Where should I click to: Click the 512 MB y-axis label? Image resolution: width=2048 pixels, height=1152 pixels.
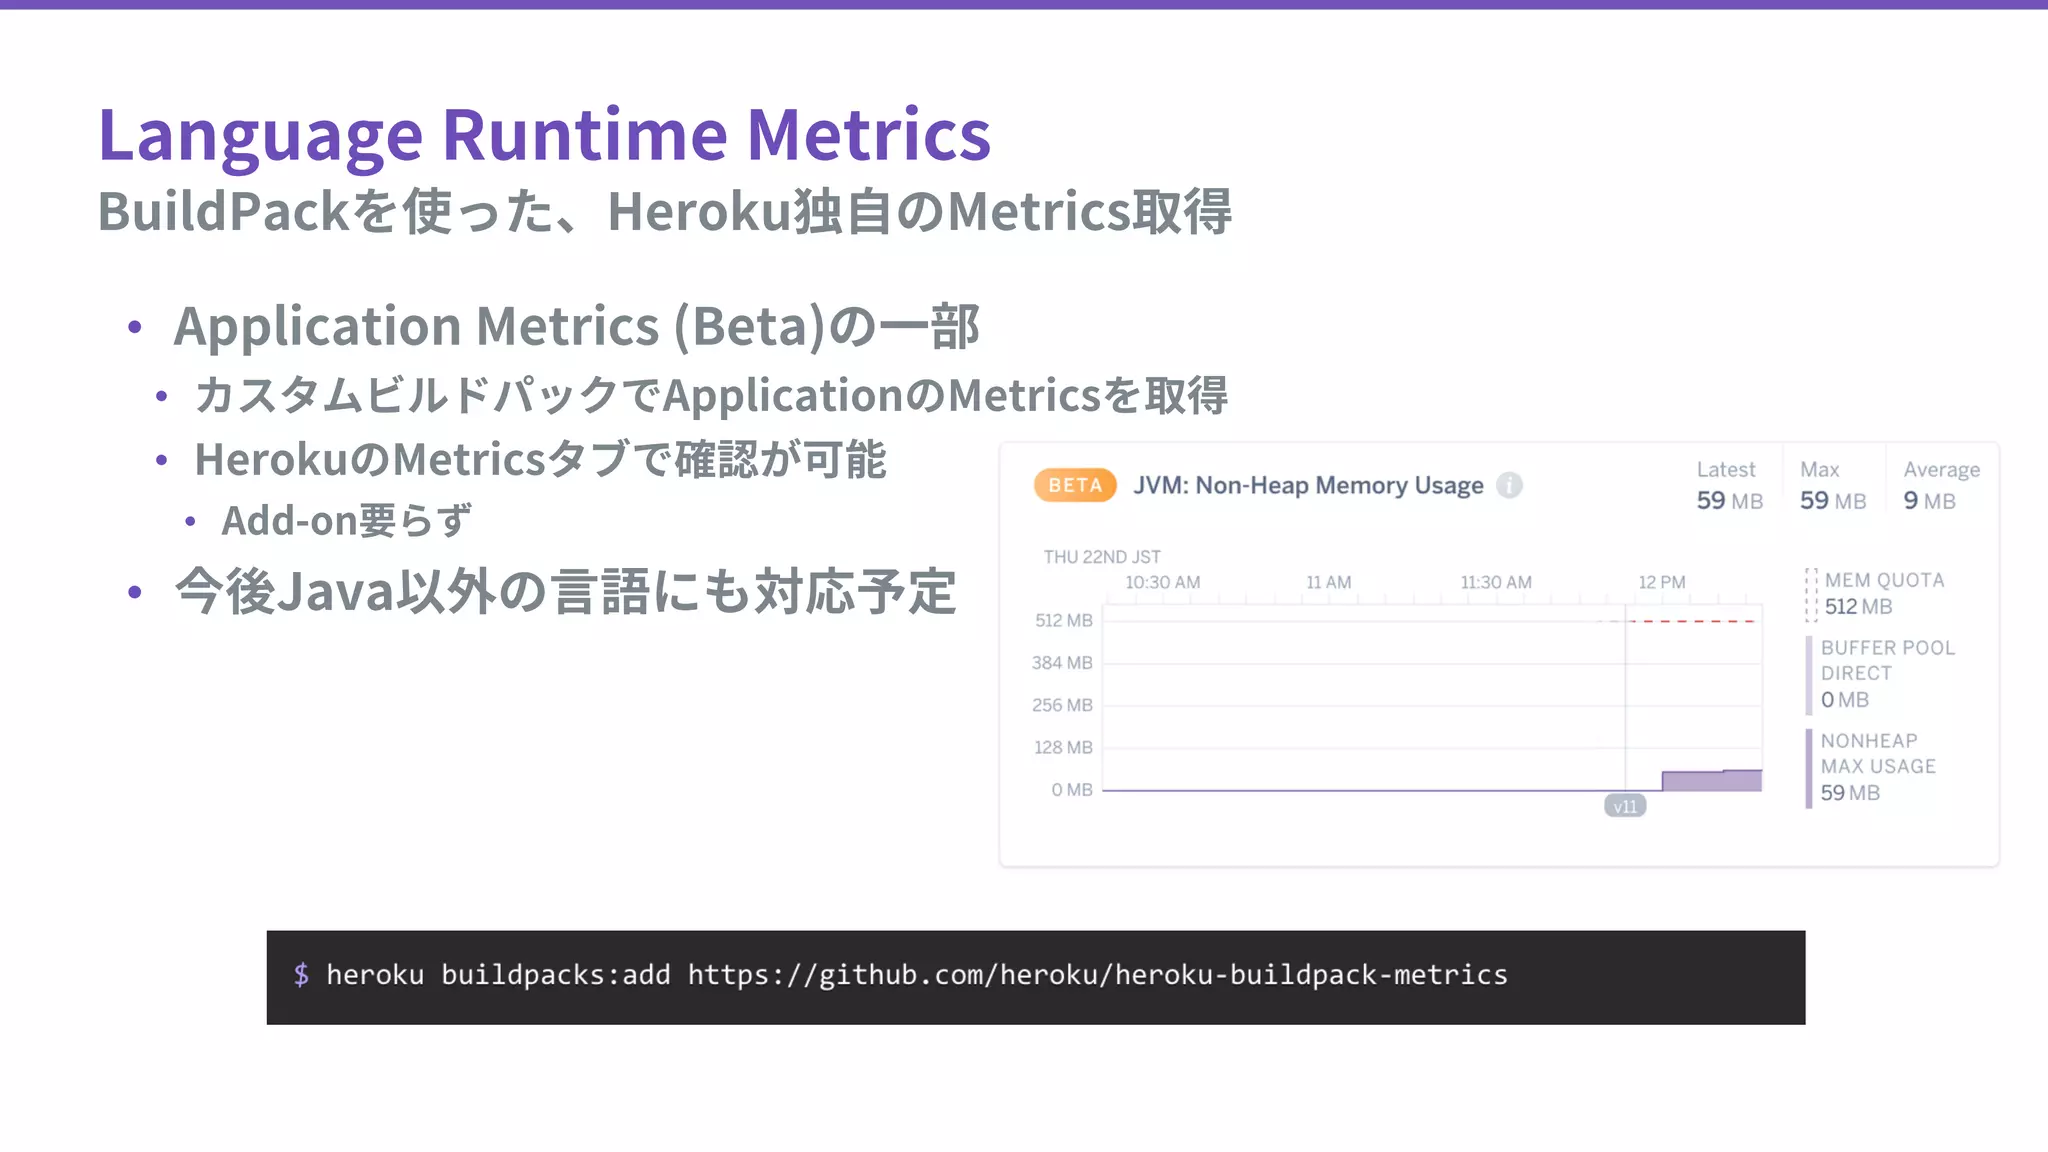coord(1063,621)
